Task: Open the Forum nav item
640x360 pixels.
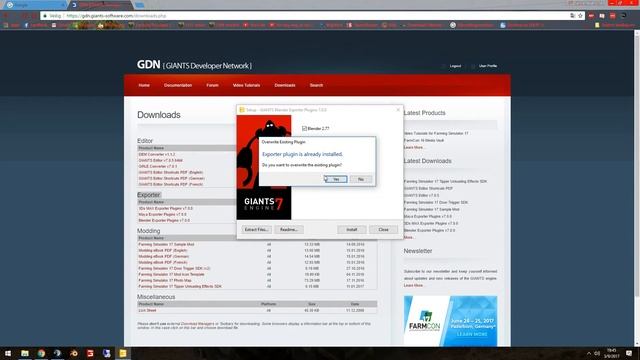Action: [x=212, y=85]
